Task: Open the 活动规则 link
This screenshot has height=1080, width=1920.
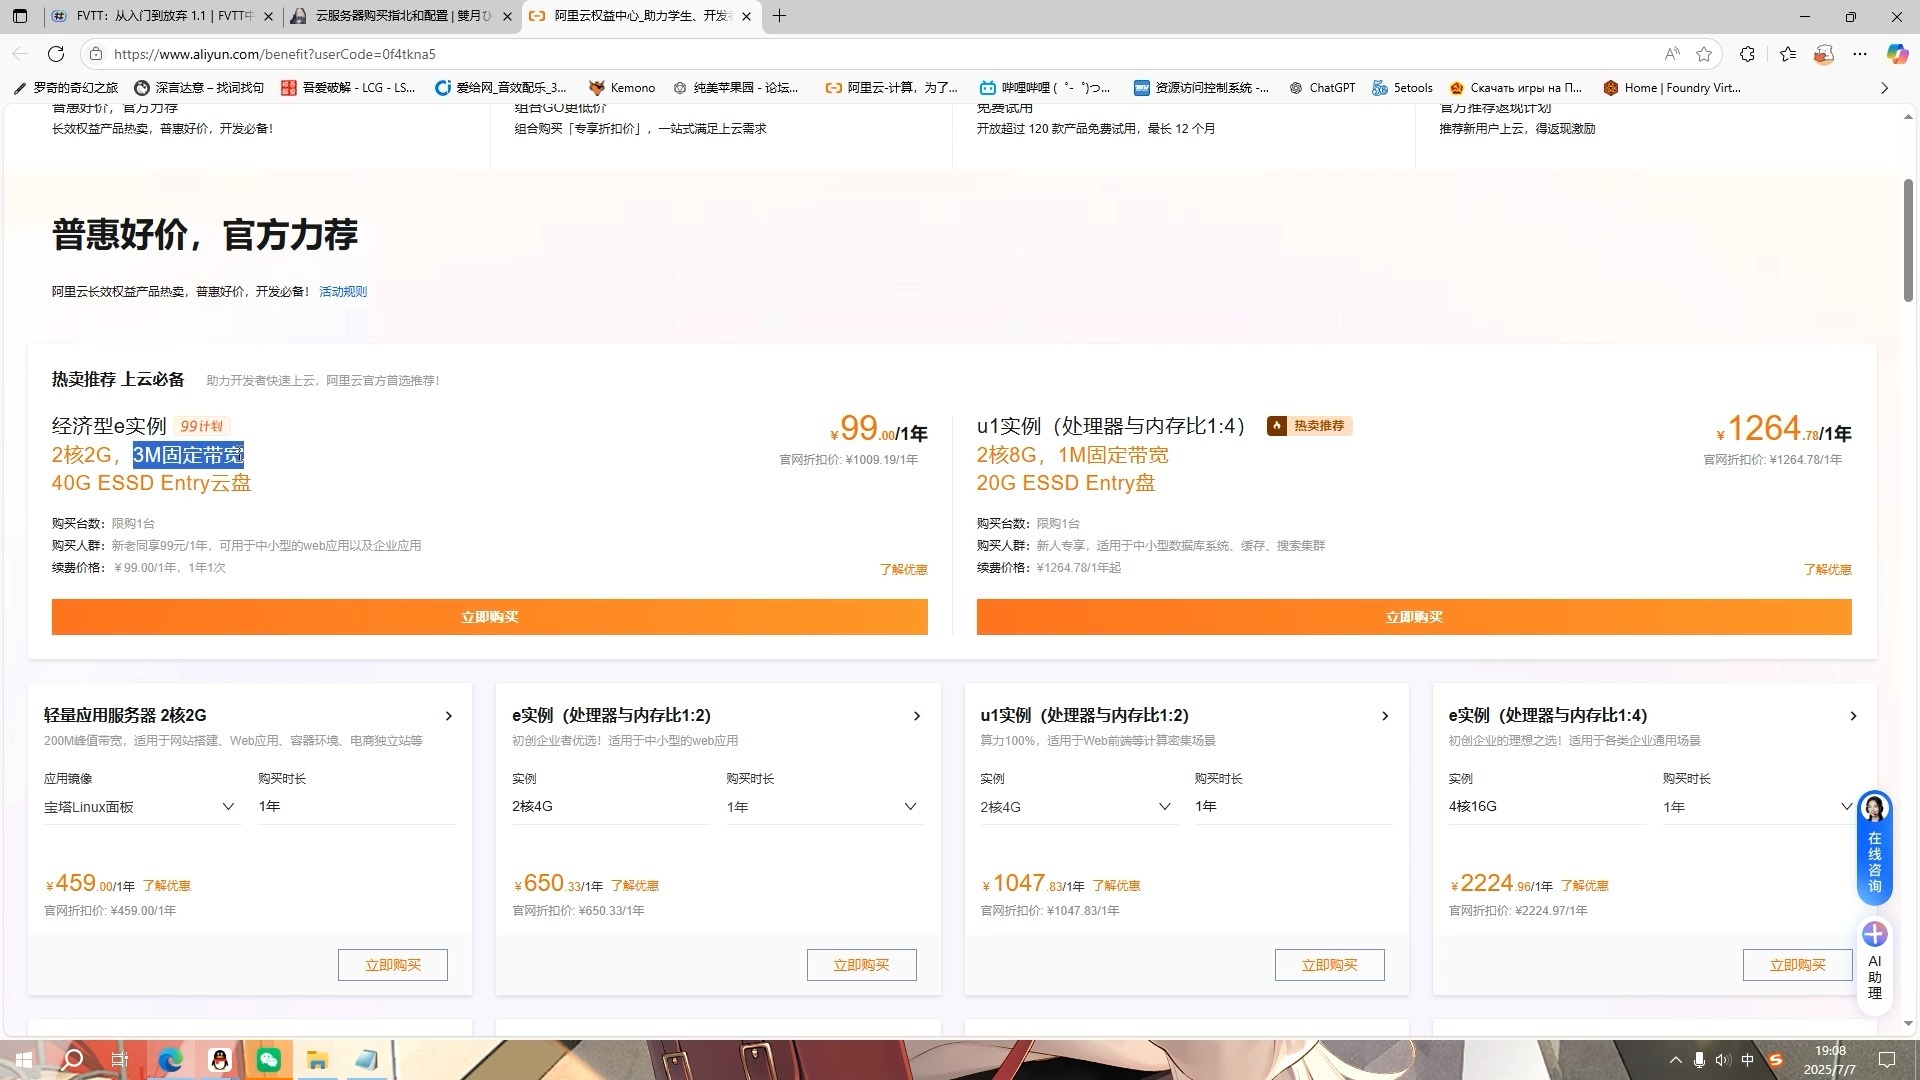Action: tap(343, 292)
